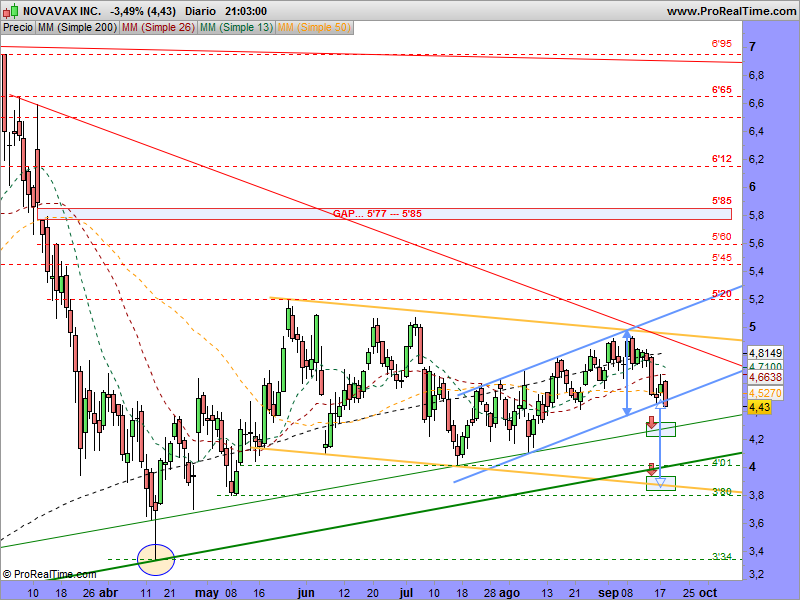This screenshot has width=800, height=600.
Task: Click the 4,6638 red value tag
Action: click(765, 377)
